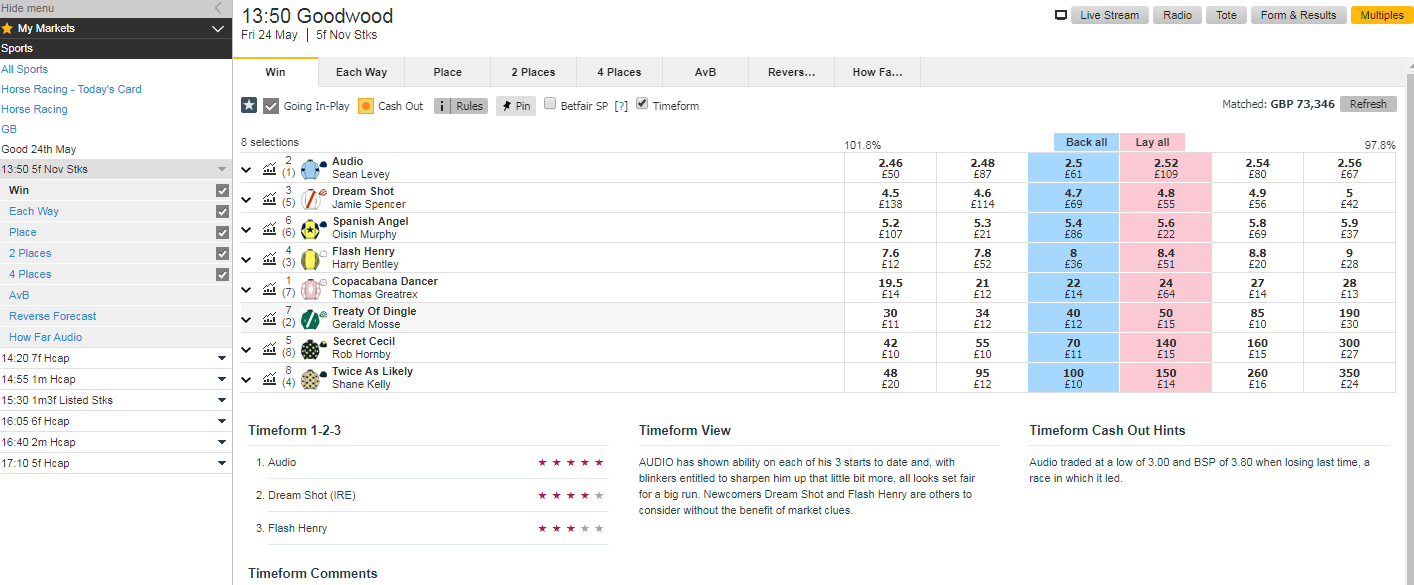The width and height of the screenshot is (1414, 585).
Task: Select the AvB tab
Action: (x=705, y=72)
